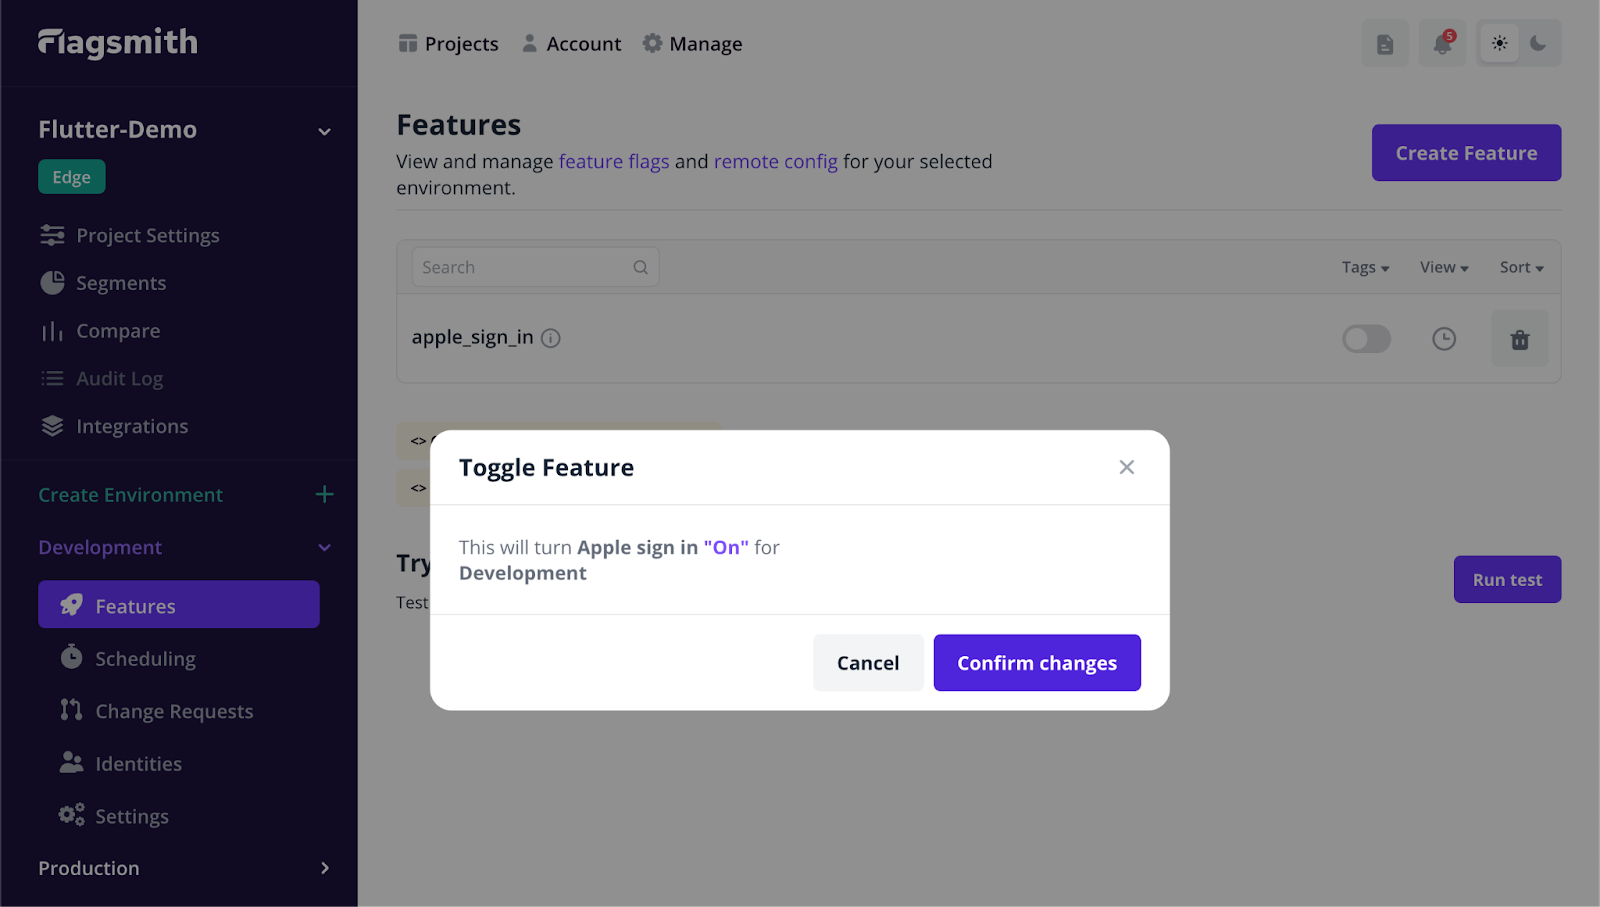Viewport: 1600px width, 907px height.
Task: Open Scheduling for Development environment
Action: pyautogui.click(x=145, y=658)
